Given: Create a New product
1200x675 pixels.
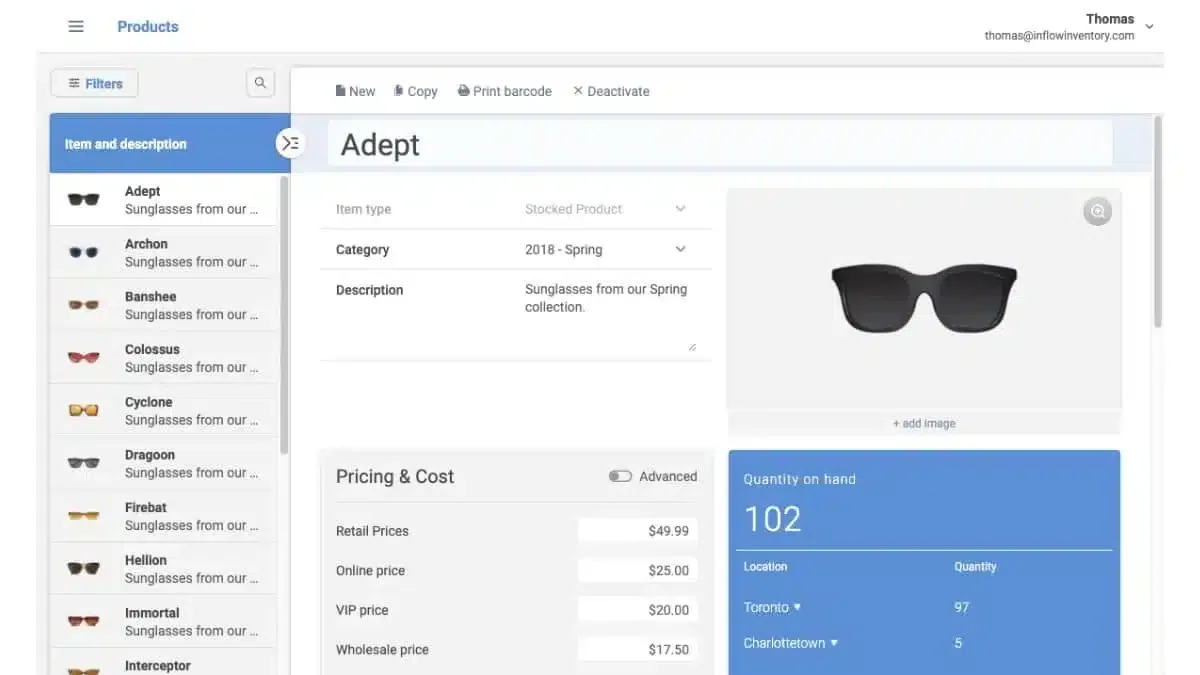Looking at the screenshot, I should tap(355, 91).
